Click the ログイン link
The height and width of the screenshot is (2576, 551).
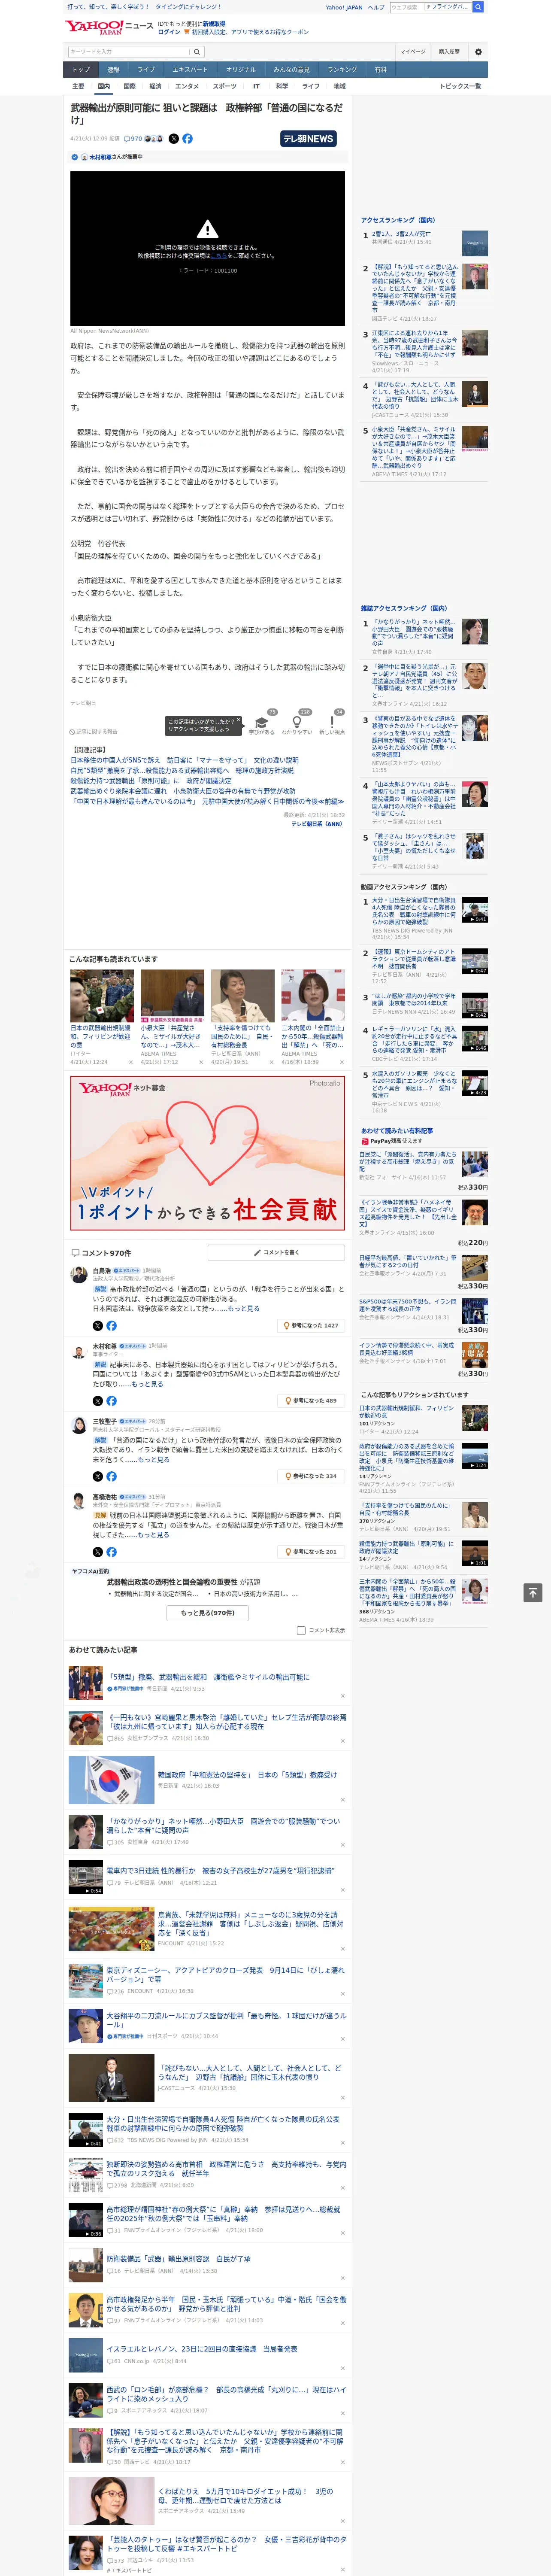tap(169, 32)
